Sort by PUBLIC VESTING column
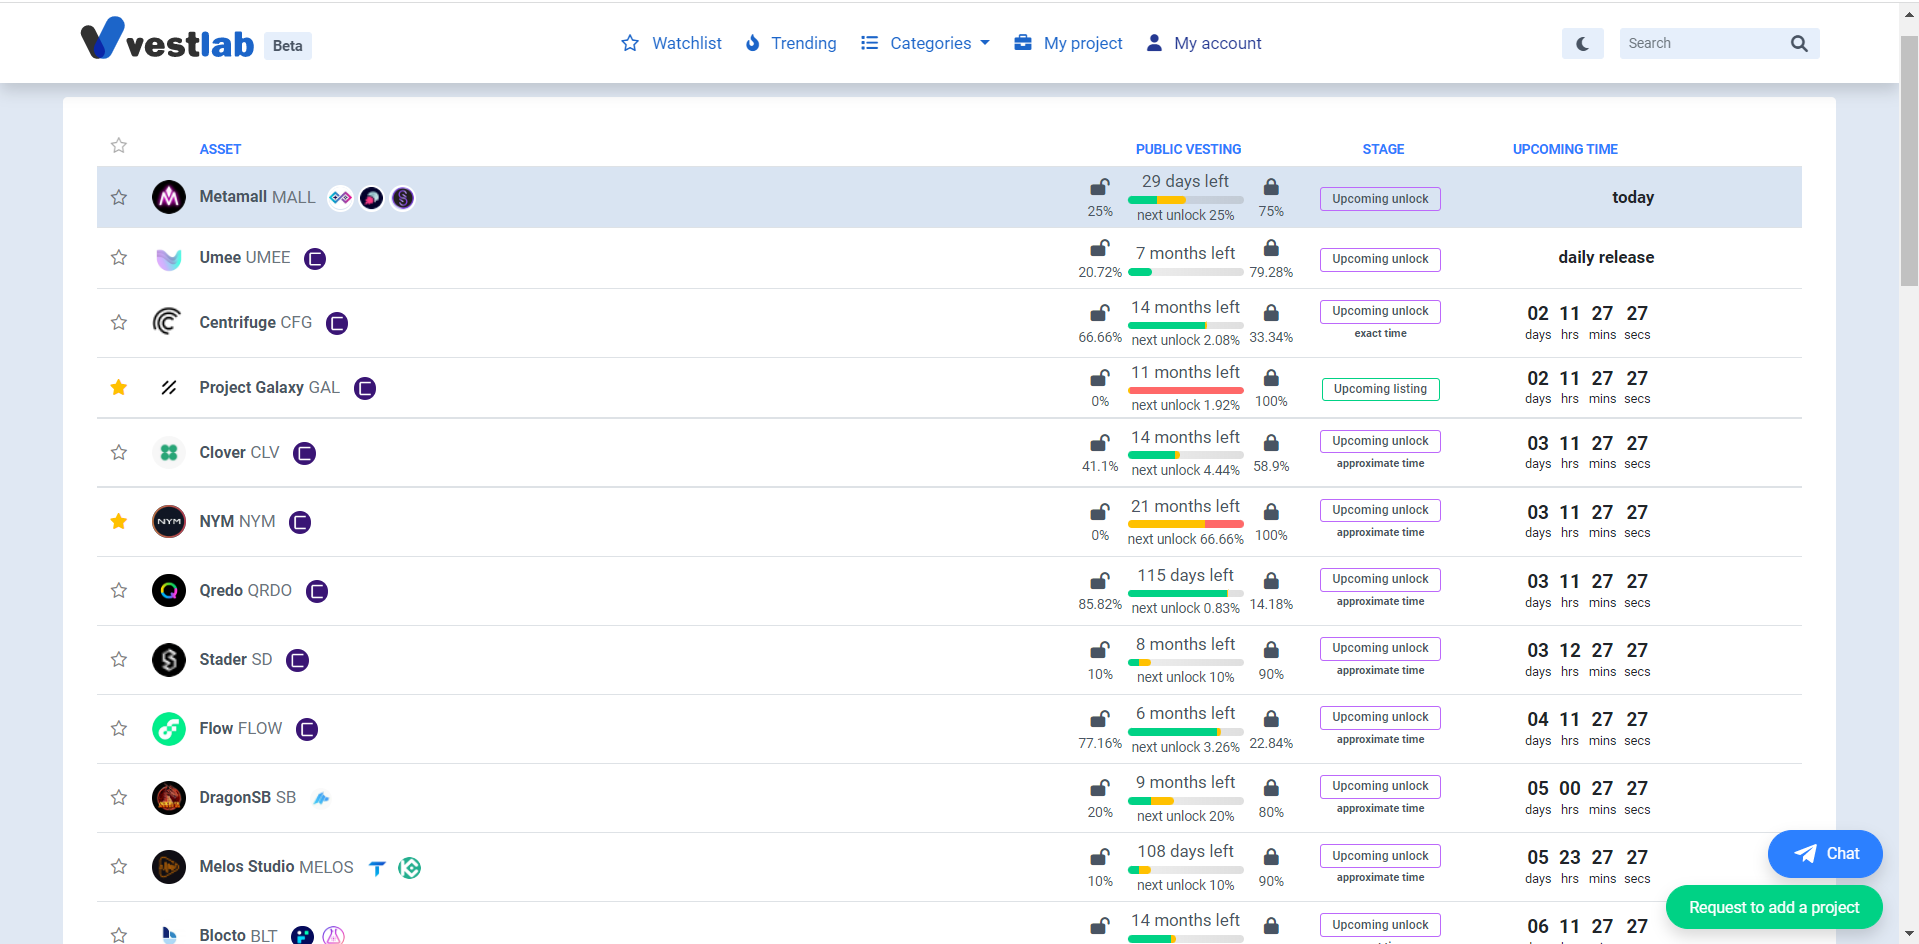This screenshot has width=1919, height=944. tap(1188, 149)
